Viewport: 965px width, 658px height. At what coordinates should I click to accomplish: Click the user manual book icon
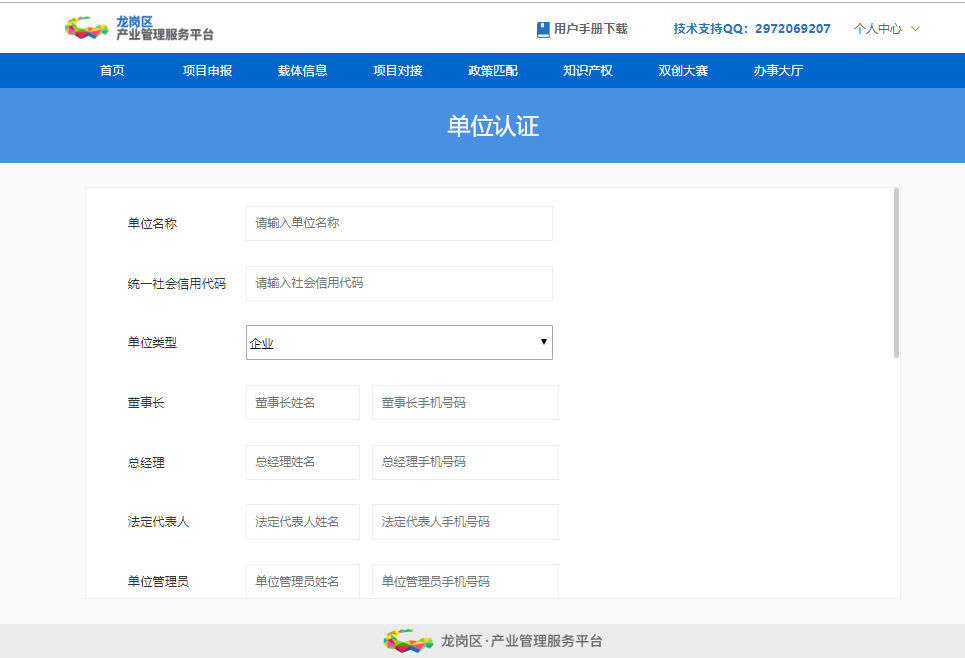(x=543, y=30)
